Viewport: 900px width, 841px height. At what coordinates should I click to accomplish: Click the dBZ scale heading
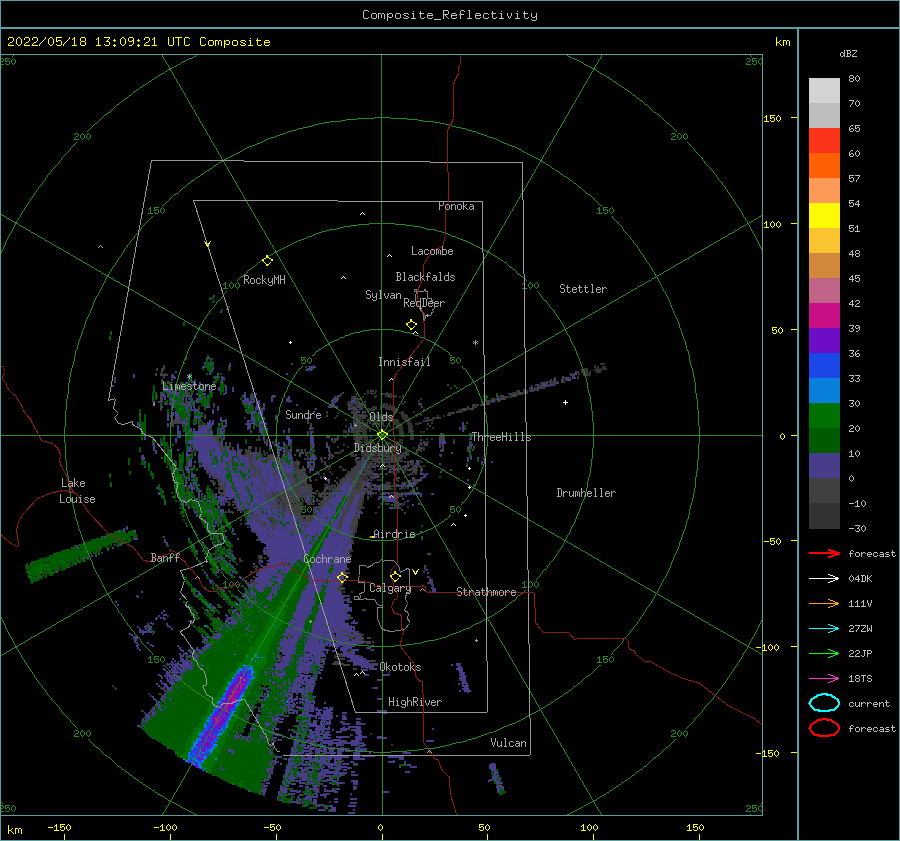pyautogui.click(x=848, y=53)
